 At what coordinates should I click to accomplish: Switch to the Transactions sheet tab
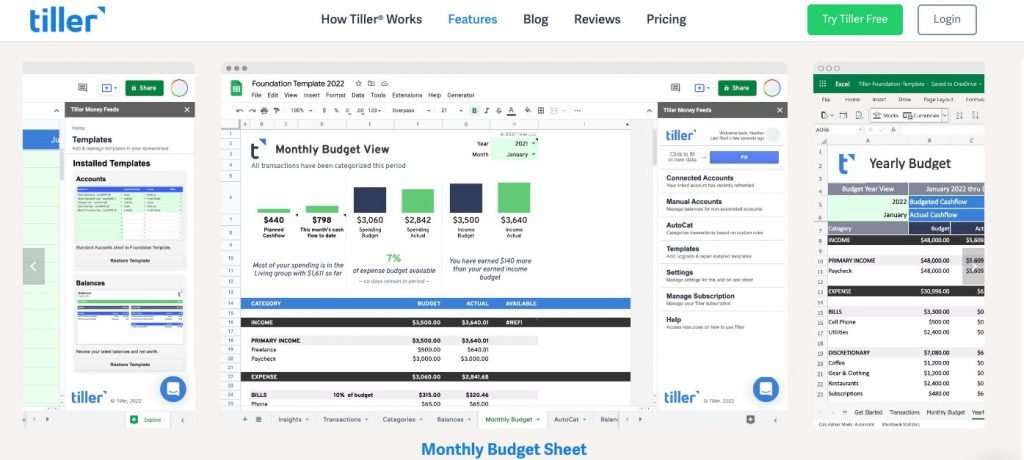[342, 419]
